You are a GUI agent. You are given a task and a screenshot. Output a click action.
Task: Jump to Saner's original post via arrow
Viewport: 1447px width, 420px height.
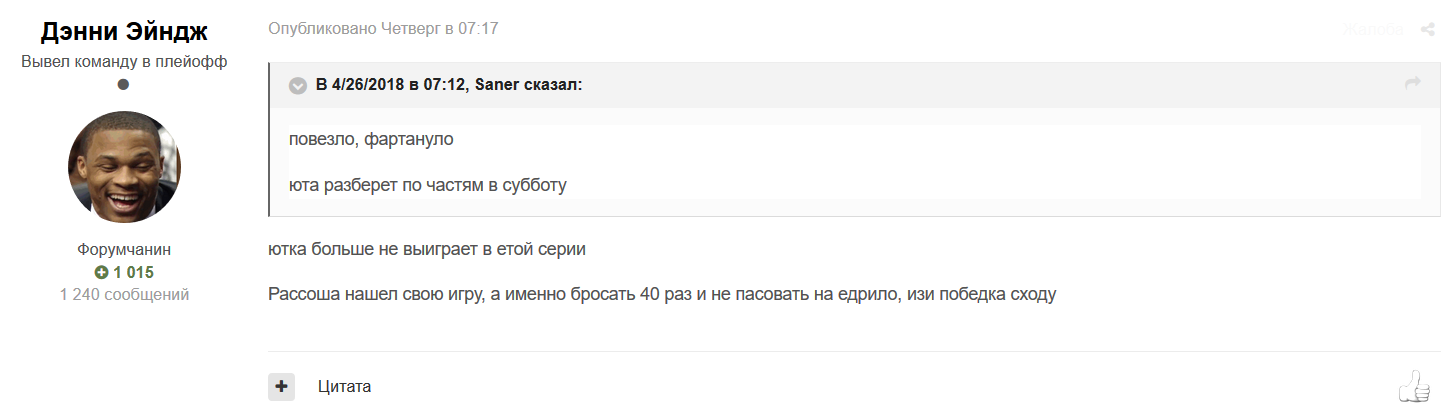tap(1412, 84)
